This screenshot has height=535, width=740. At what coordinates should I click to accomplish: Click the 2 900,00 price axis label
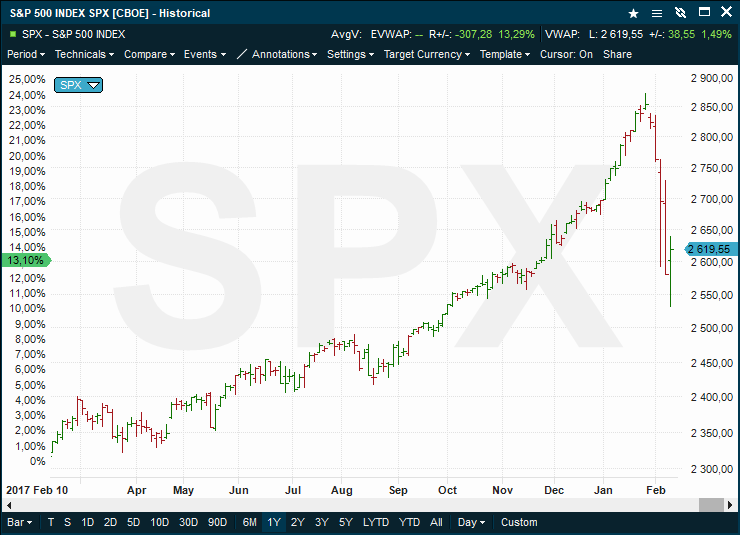(712, 78)
